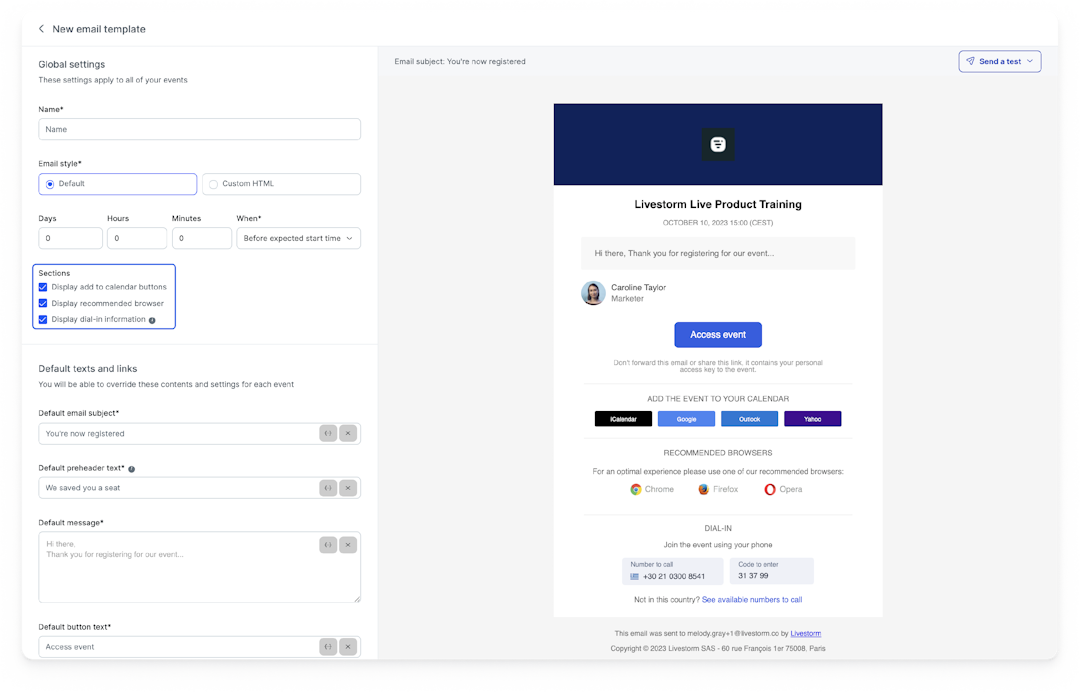
Task: Click the Livestorm Live Product Training title
Action: point(718,205)
